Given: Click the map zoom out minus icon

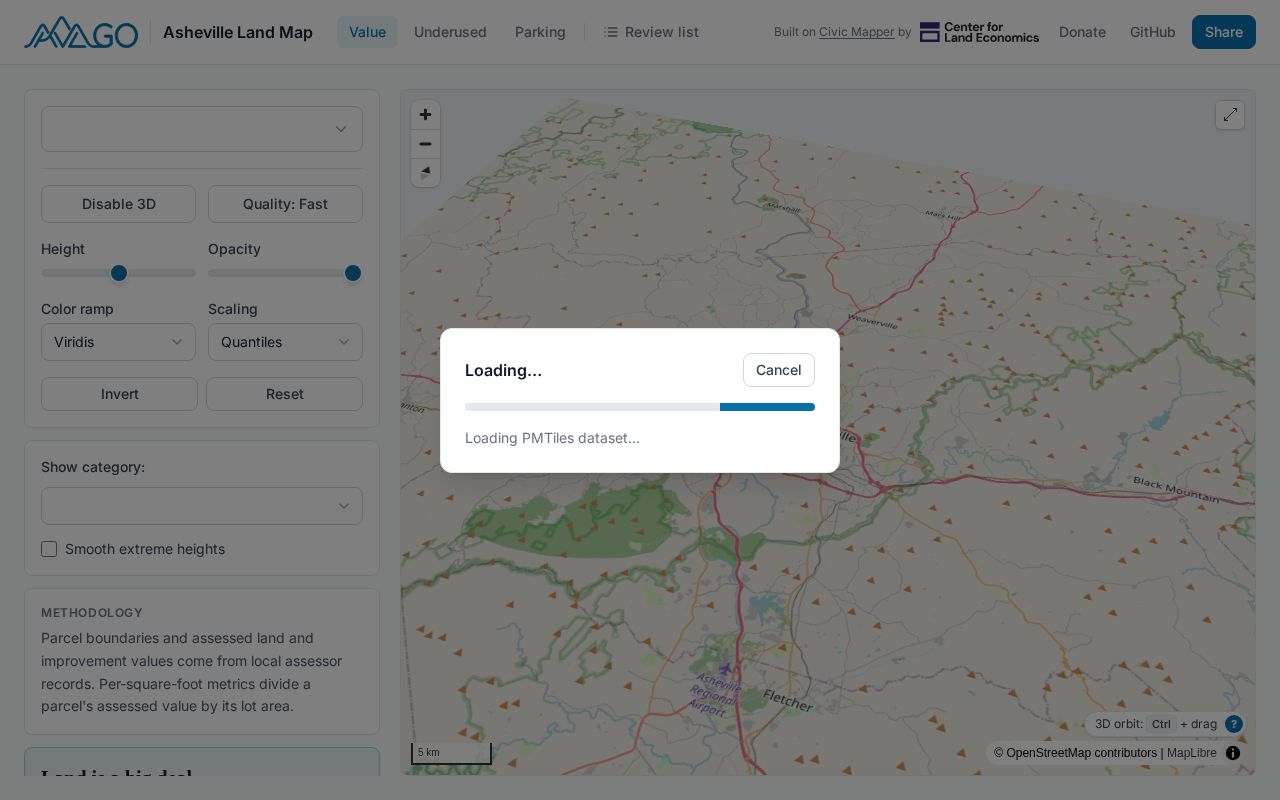Looking at the screenshot, I should point(425,143).
